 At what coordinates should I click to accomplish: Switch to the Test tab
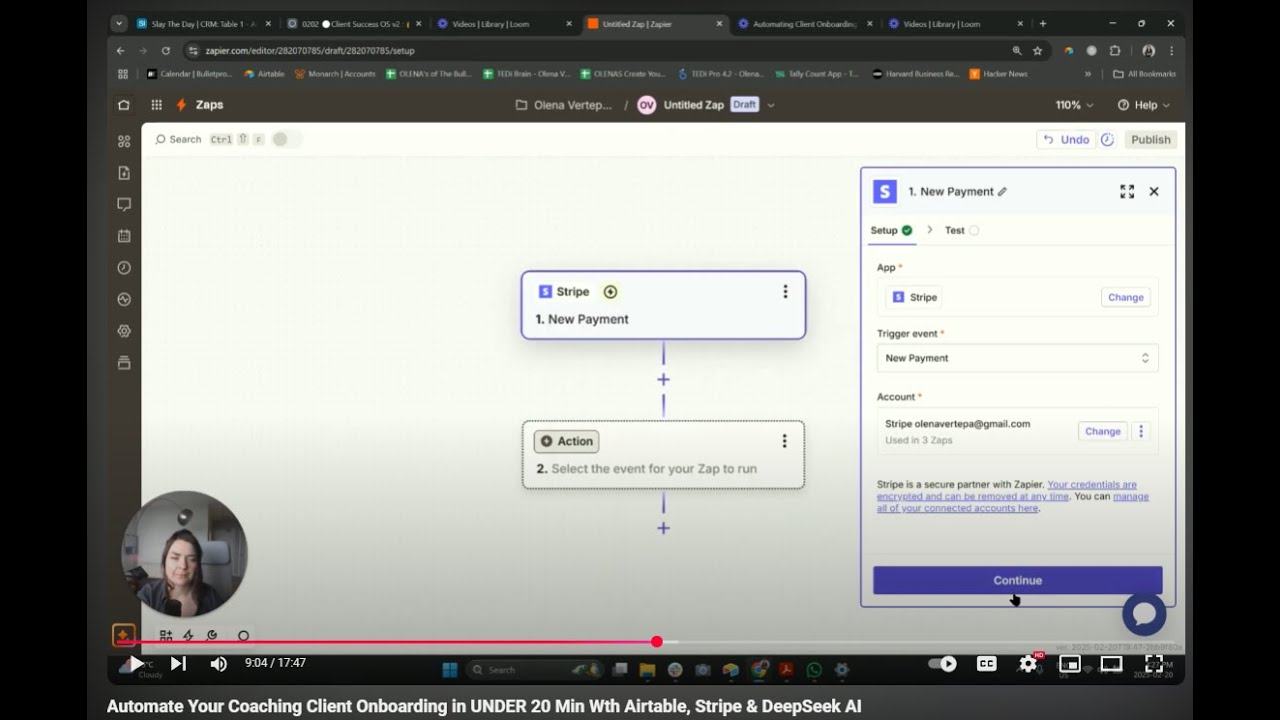pos(961,230)
